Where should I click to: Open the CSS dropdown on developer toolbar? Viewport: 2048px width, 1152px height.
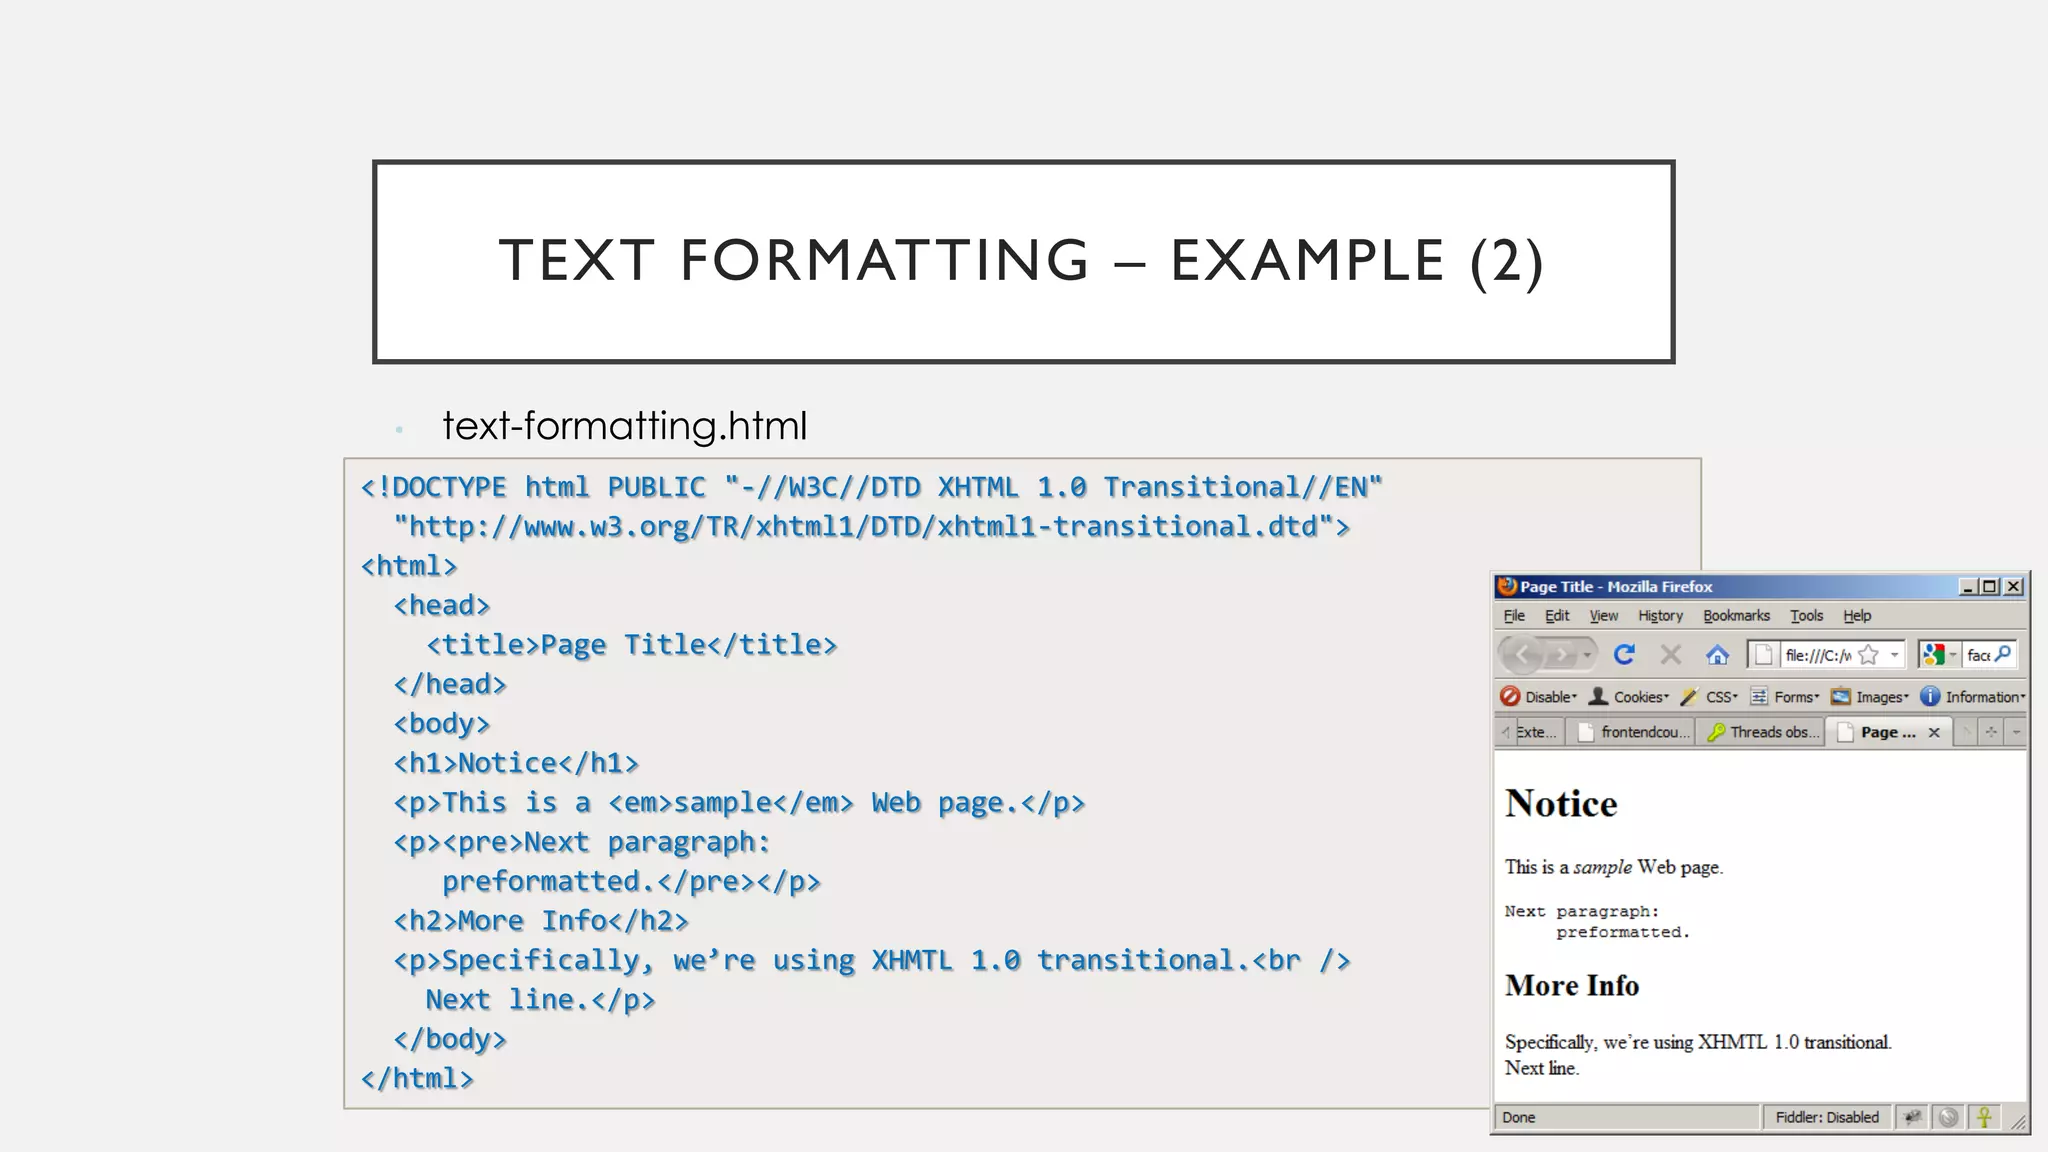[x=1709, y=697]
